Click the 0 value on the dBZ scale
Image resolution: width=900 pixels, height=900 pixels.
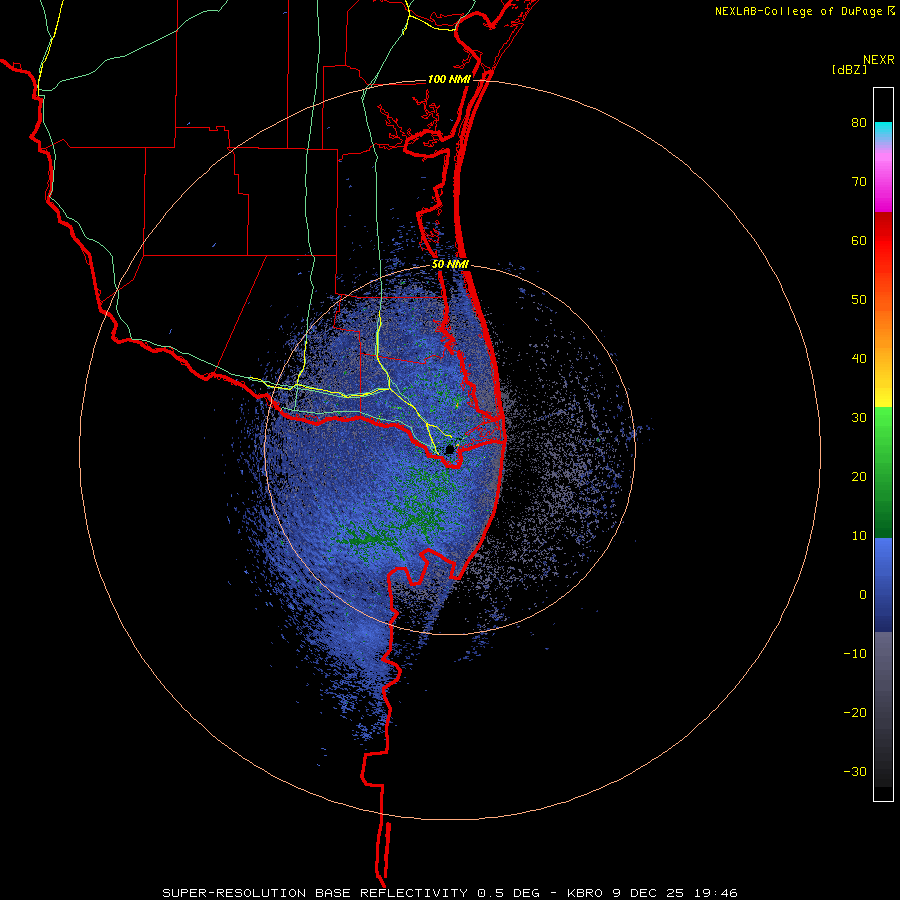[x=863, y=595]
